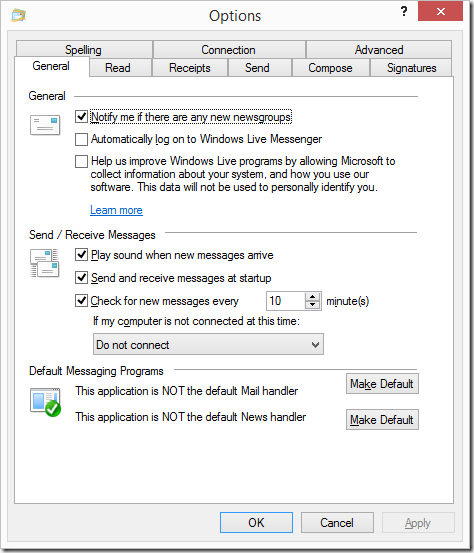This screenshot has height=553, width=474.
Task: Uncheck Notify me of new newsgroups
Action: coord(81,116)
